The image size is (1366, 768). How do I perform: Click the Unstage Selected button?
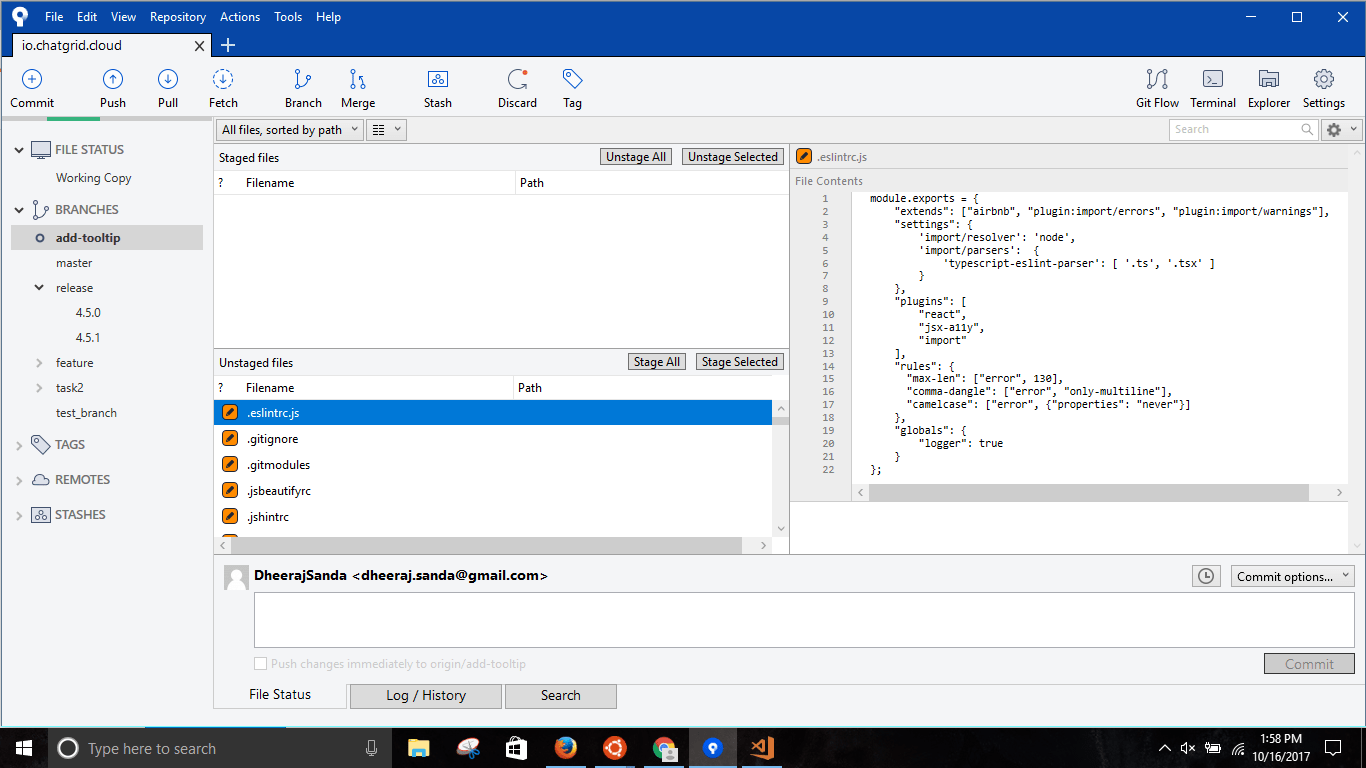click(732, 157)
